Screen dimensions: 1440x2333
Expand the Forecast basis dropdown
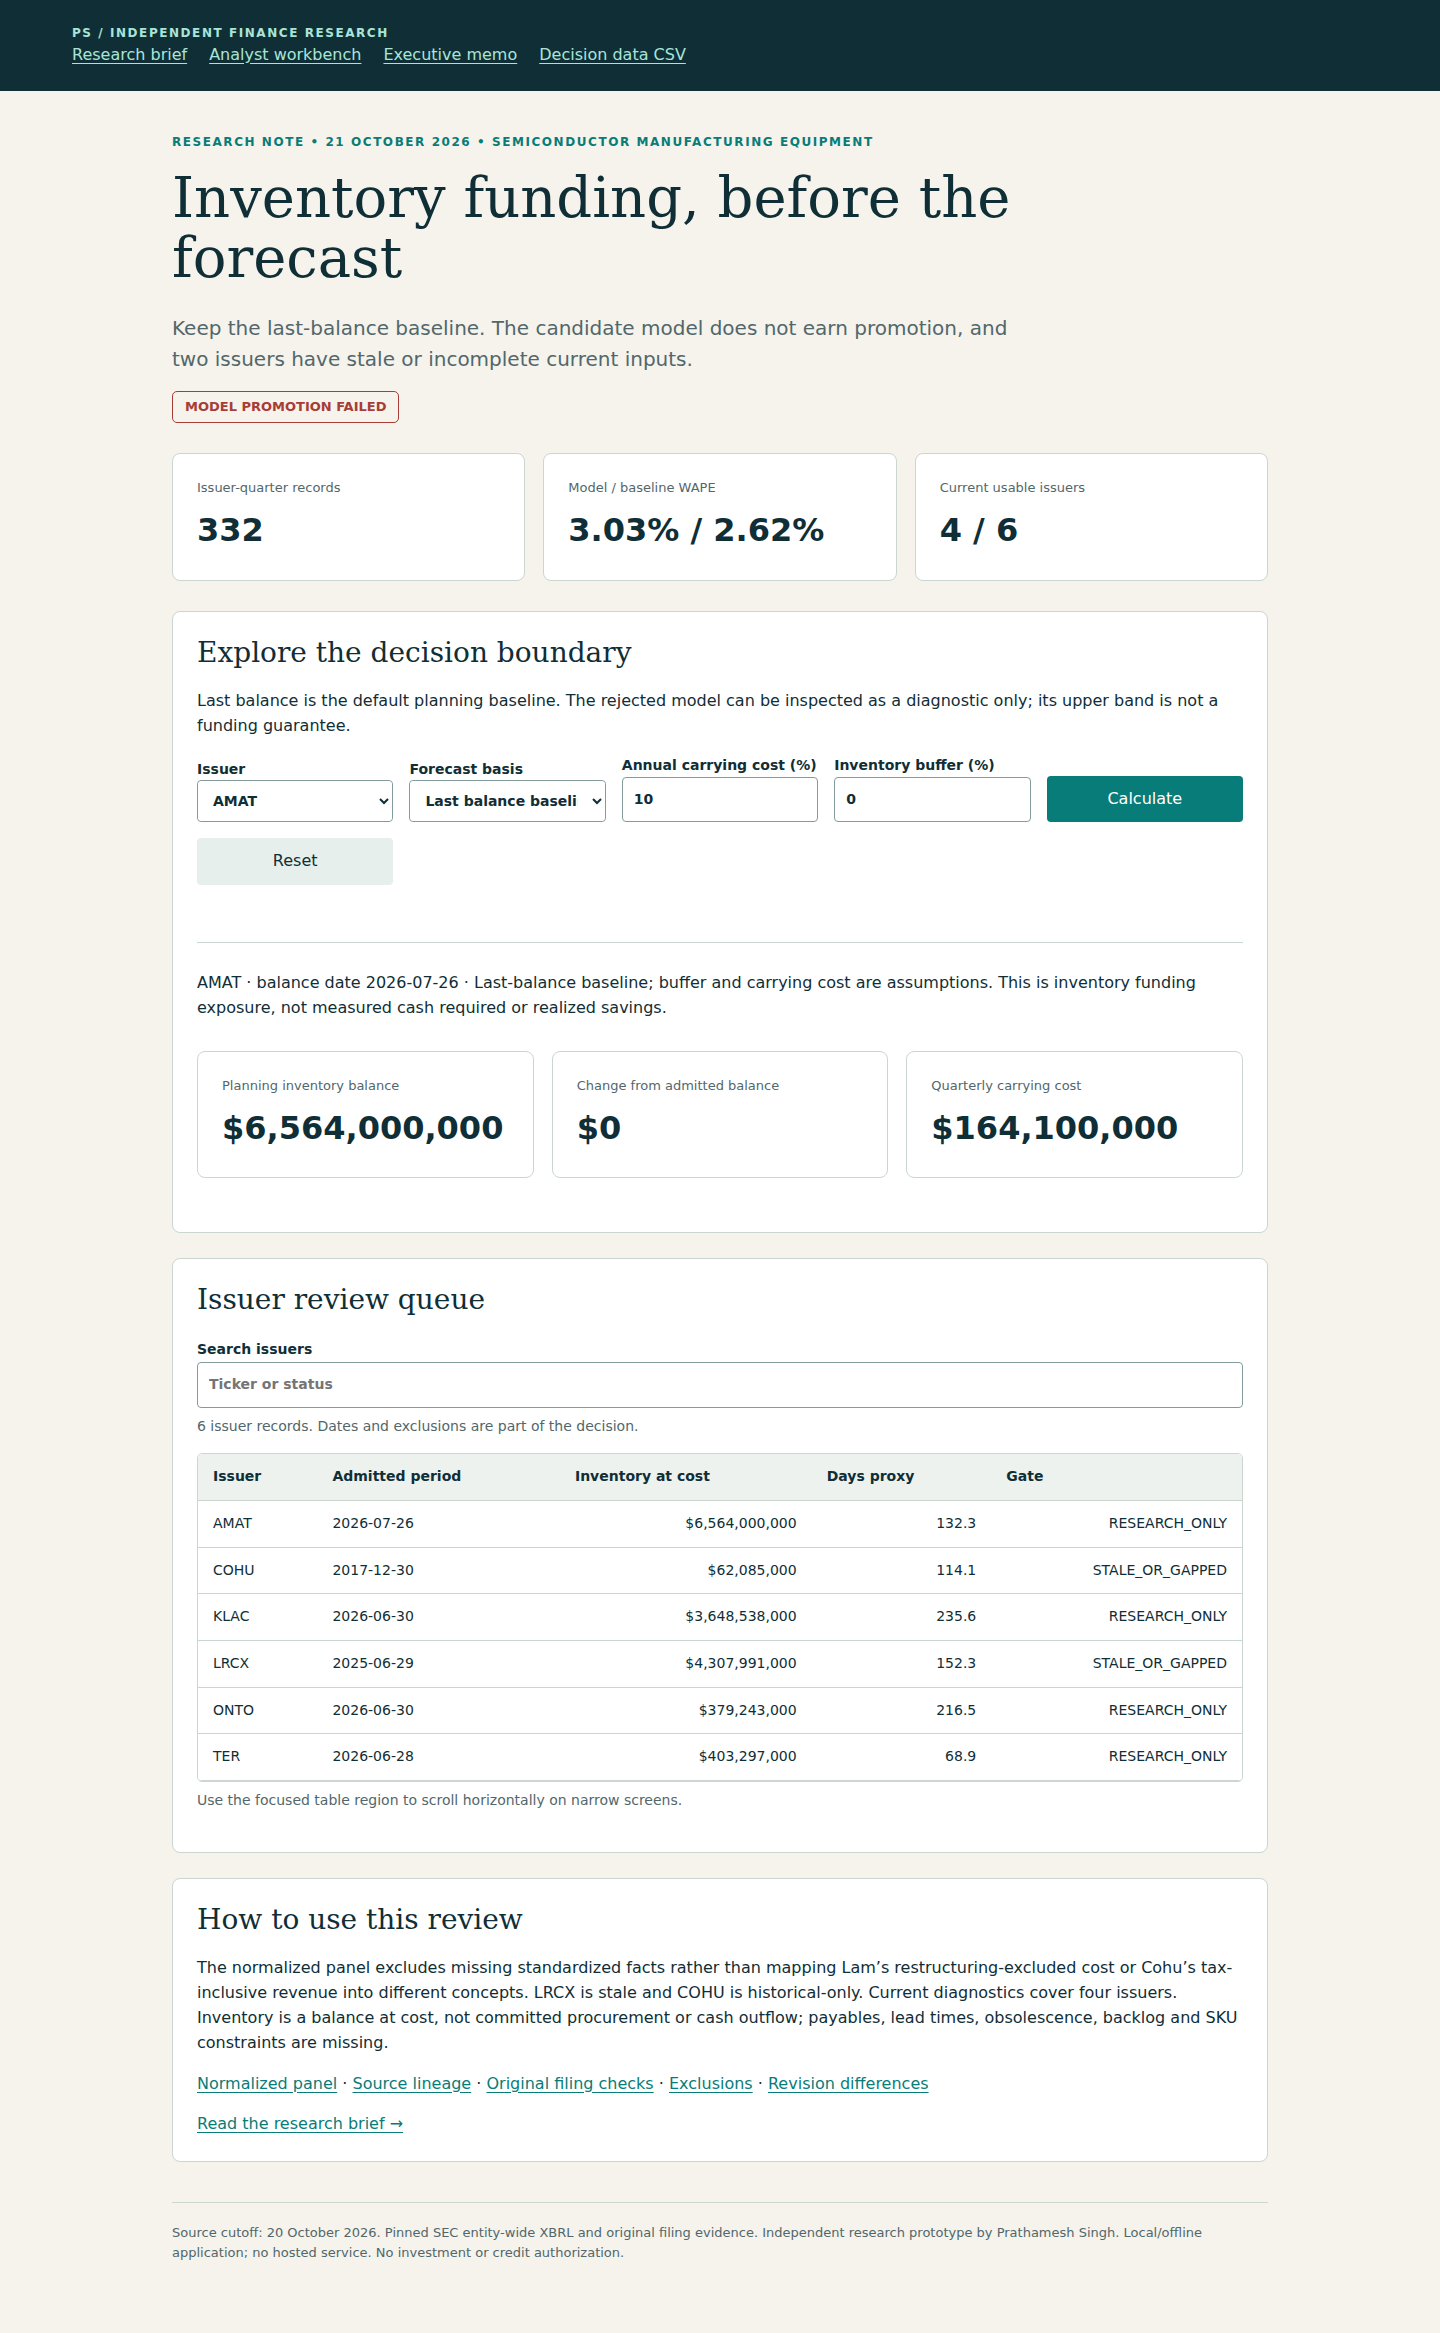coord(507,801)
